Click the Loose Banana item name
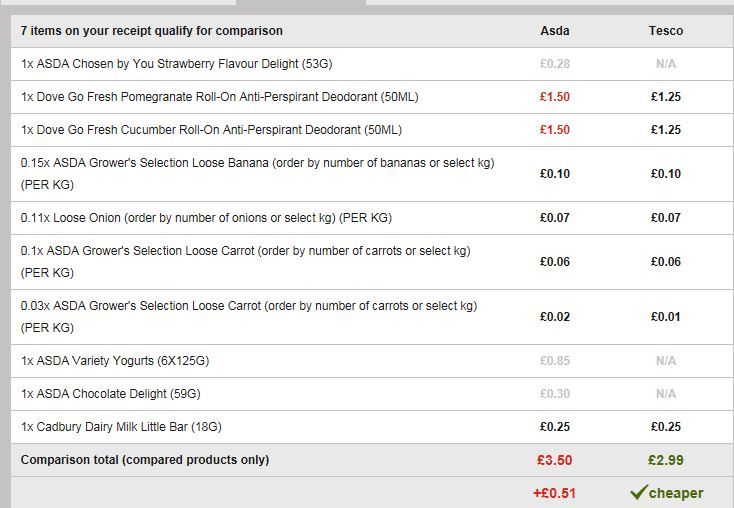This screenshot has width=734, height=508. 257,163
